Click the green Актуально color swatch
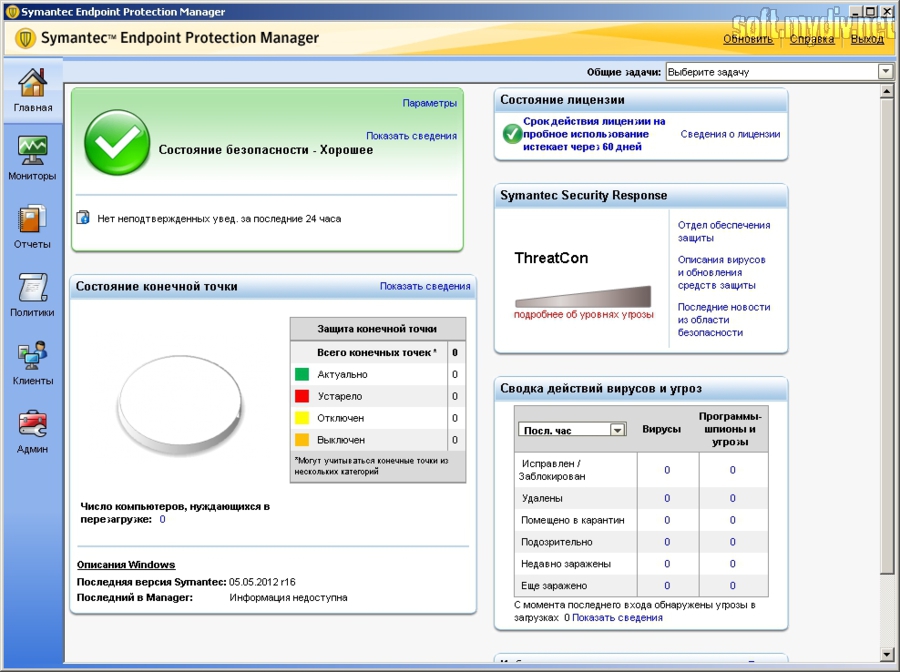Image resolution: width=900 pixels, height=672 pixels. (302, 374)
